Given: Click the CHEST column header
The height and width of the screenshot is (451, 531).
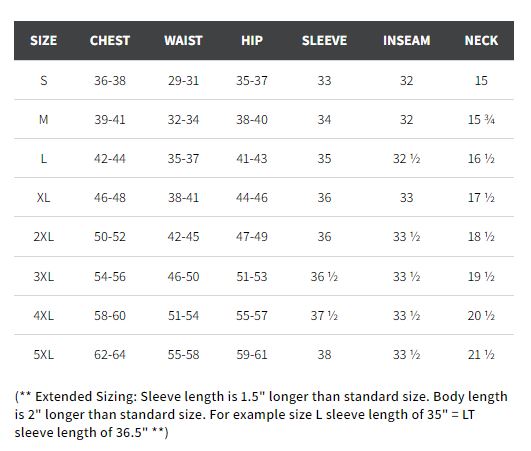Looking at the screenshot, I should pyautogui.click(x=110, y=41).
